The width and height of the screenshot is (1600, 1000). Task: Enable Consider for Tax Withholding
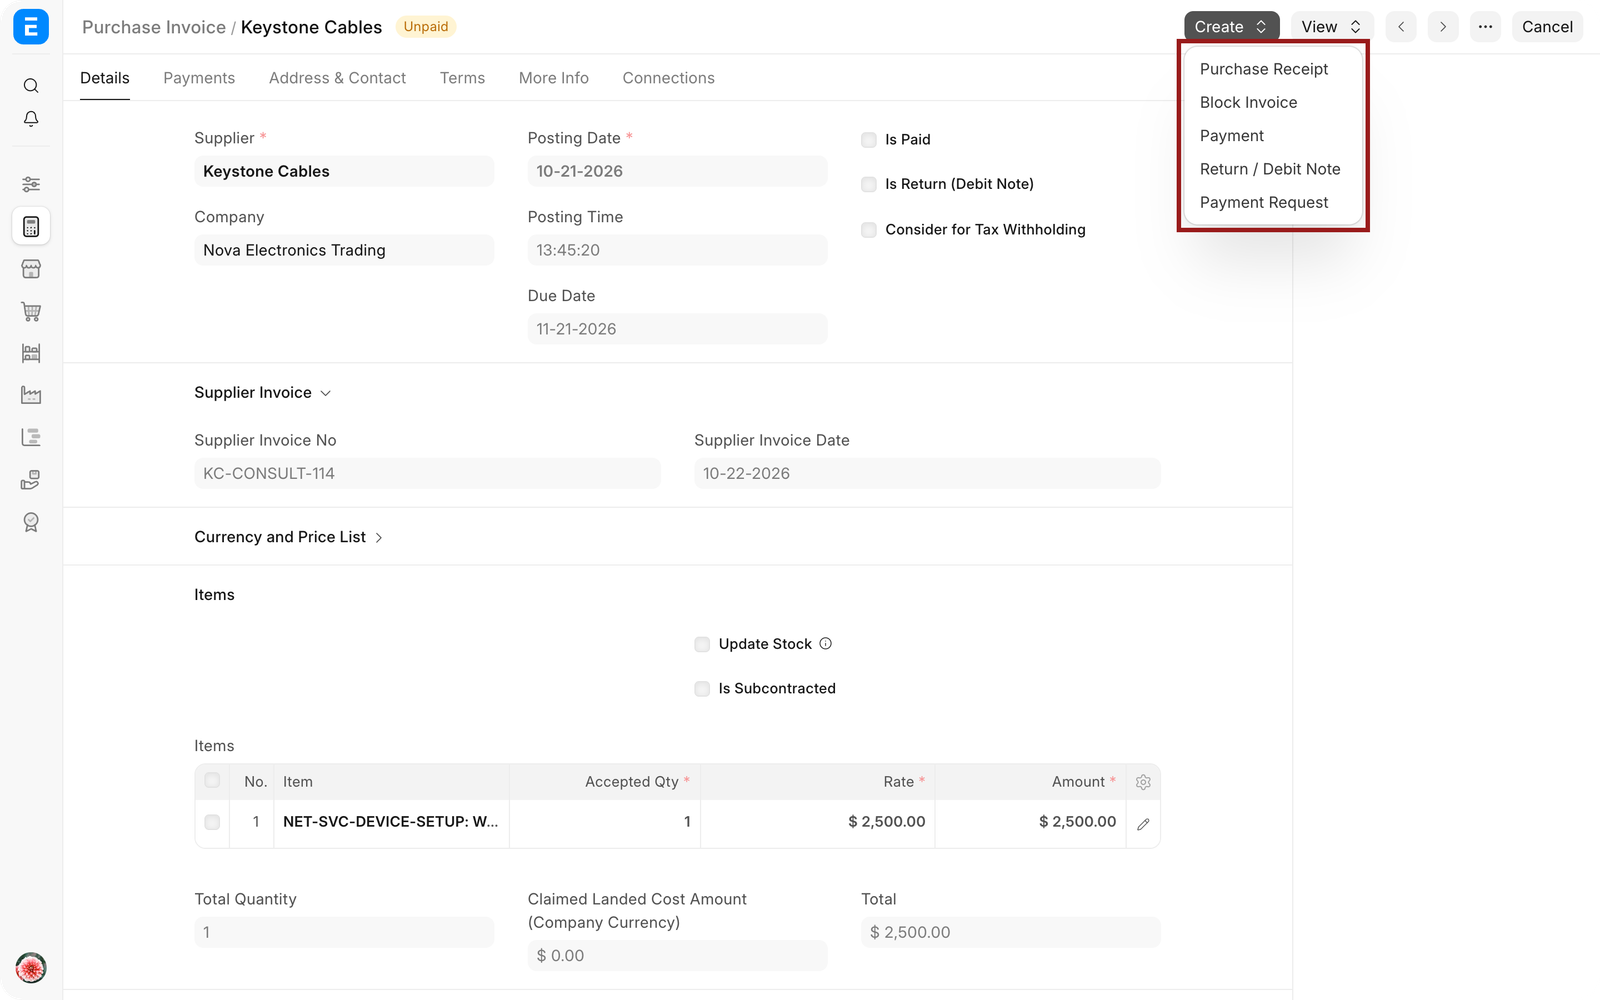869,230
